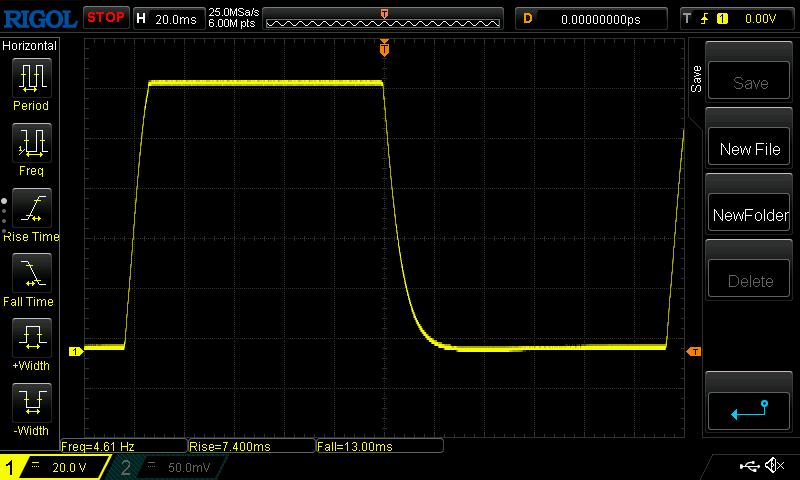Viewport: 800px width, 480px height.
Task: Toggle the muted speaker sound icon
Action: click(774, 465)
